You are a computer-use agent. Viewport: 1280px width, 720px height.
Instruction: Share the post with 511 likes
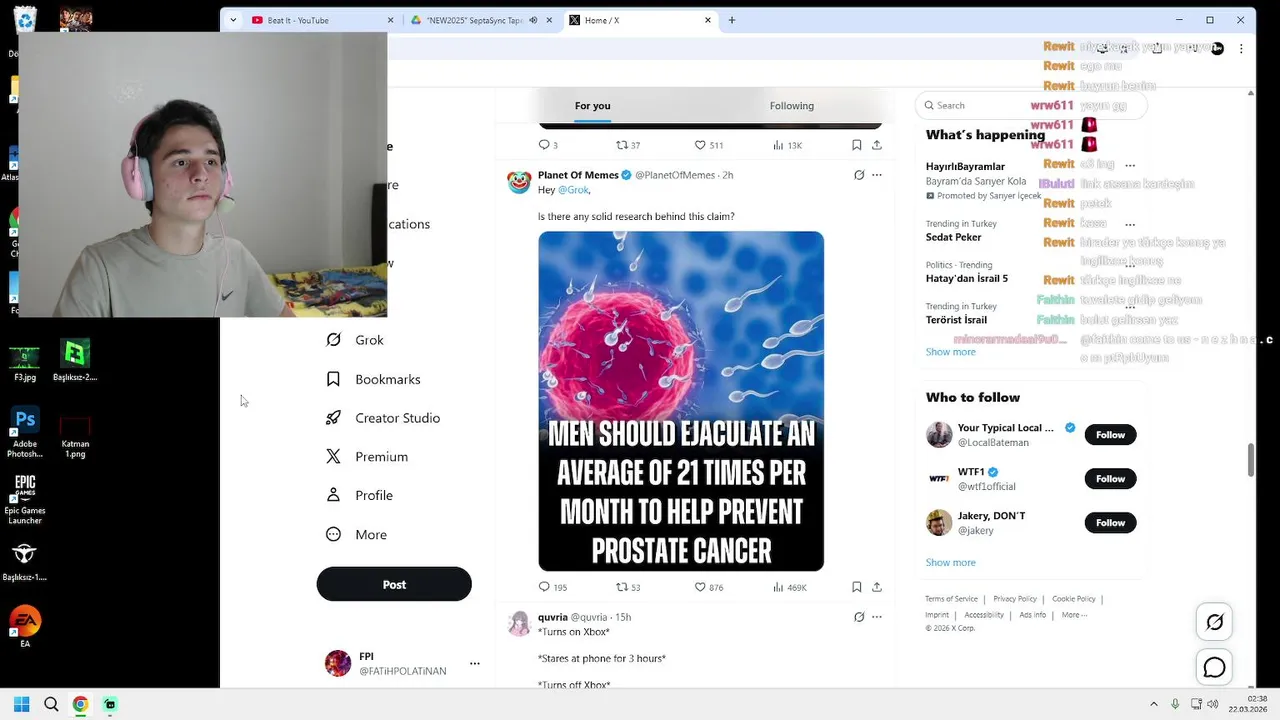coord(877,145)
